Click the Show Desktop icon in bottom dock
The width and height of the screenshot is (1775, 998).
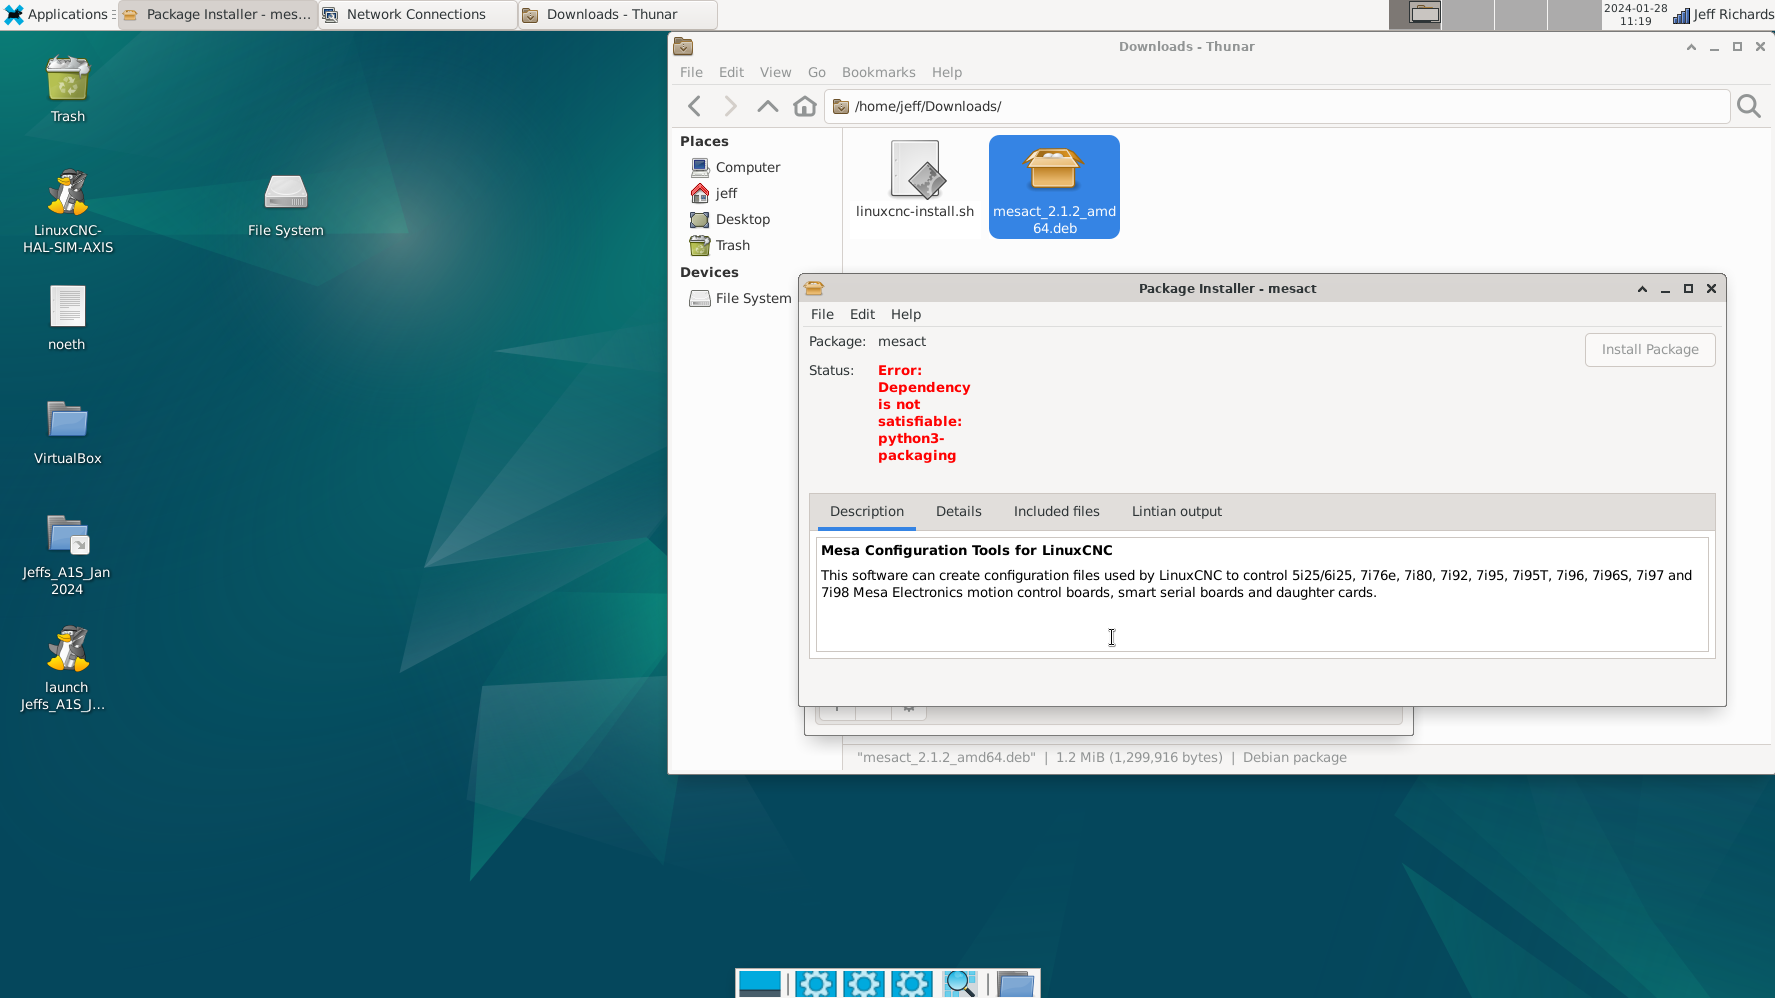click(x=760, y=984)
